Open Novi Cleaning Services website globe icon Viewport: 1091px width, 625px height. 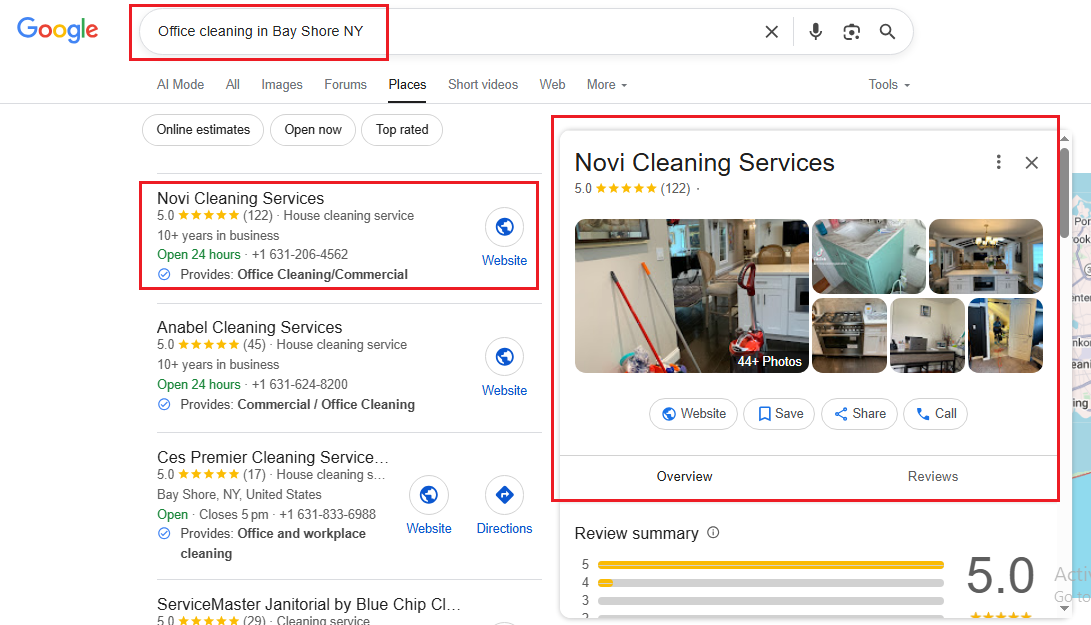pyautogui.click(x=504, y=228)
